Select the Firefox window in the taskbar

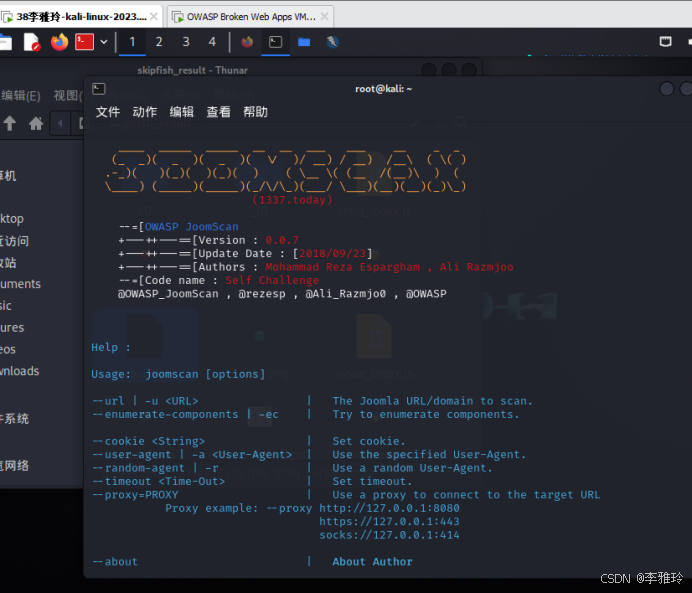point(247,42)
